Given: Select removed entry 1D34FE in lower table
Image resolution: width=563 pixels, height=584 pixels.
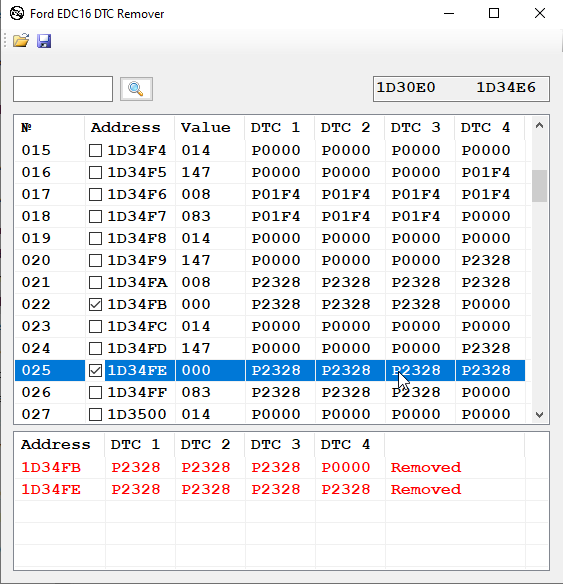Looking at the screenshot, I should (x=270, y=489).
